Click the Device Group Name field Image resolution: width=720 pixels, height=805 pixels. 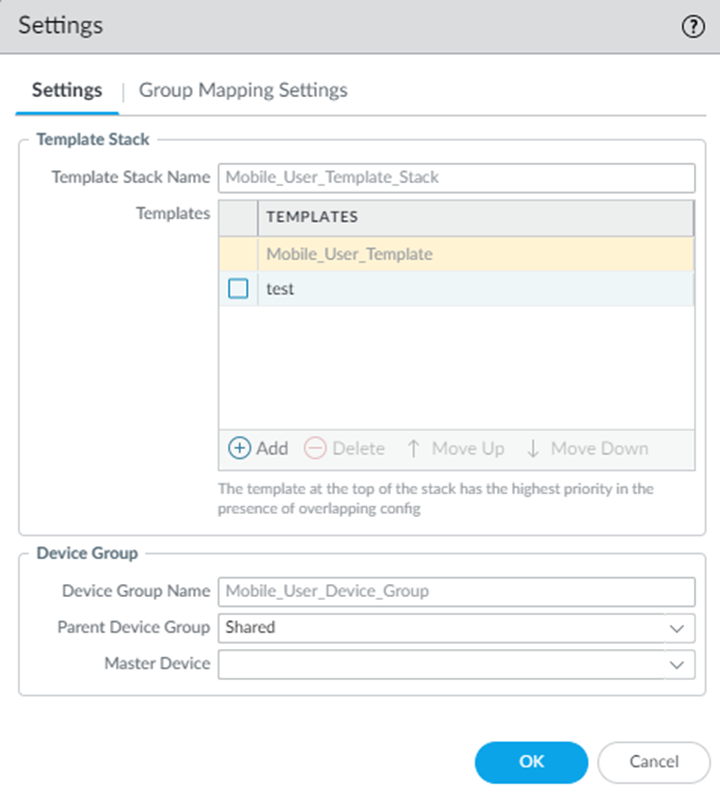tap(456, 591)
